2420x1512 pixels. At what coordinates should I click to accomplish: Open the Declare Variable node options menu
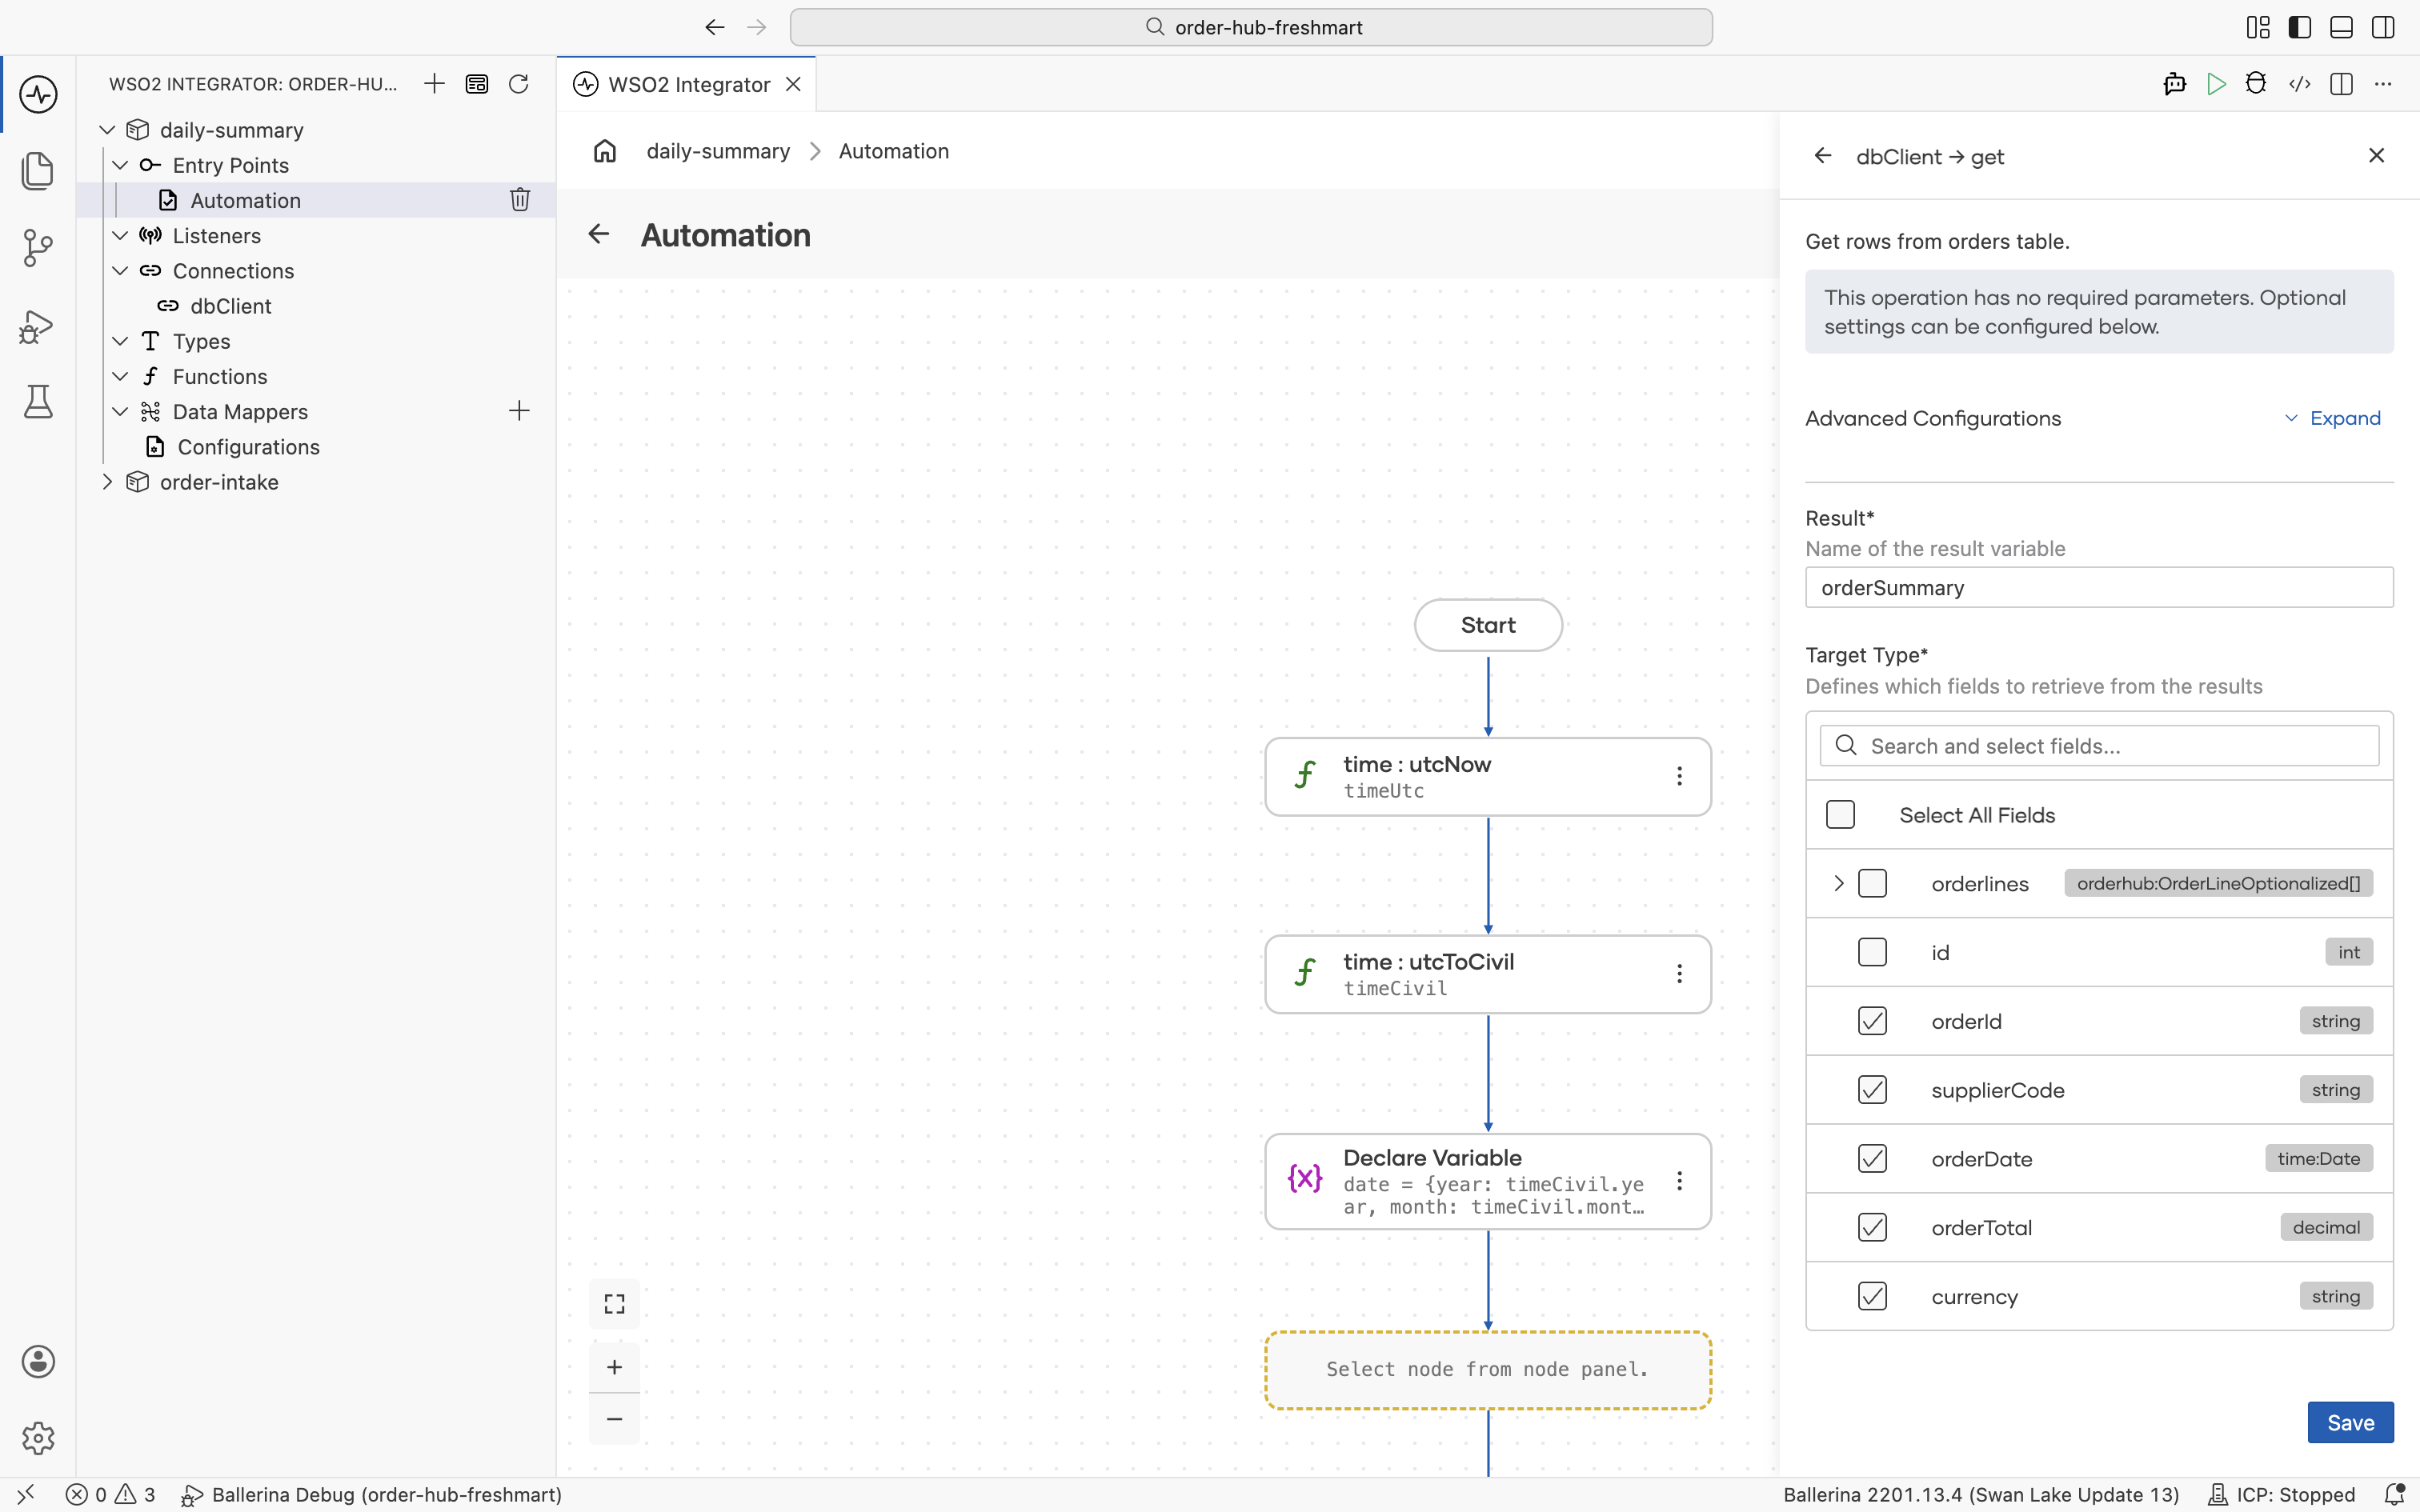(1680, 1181)
